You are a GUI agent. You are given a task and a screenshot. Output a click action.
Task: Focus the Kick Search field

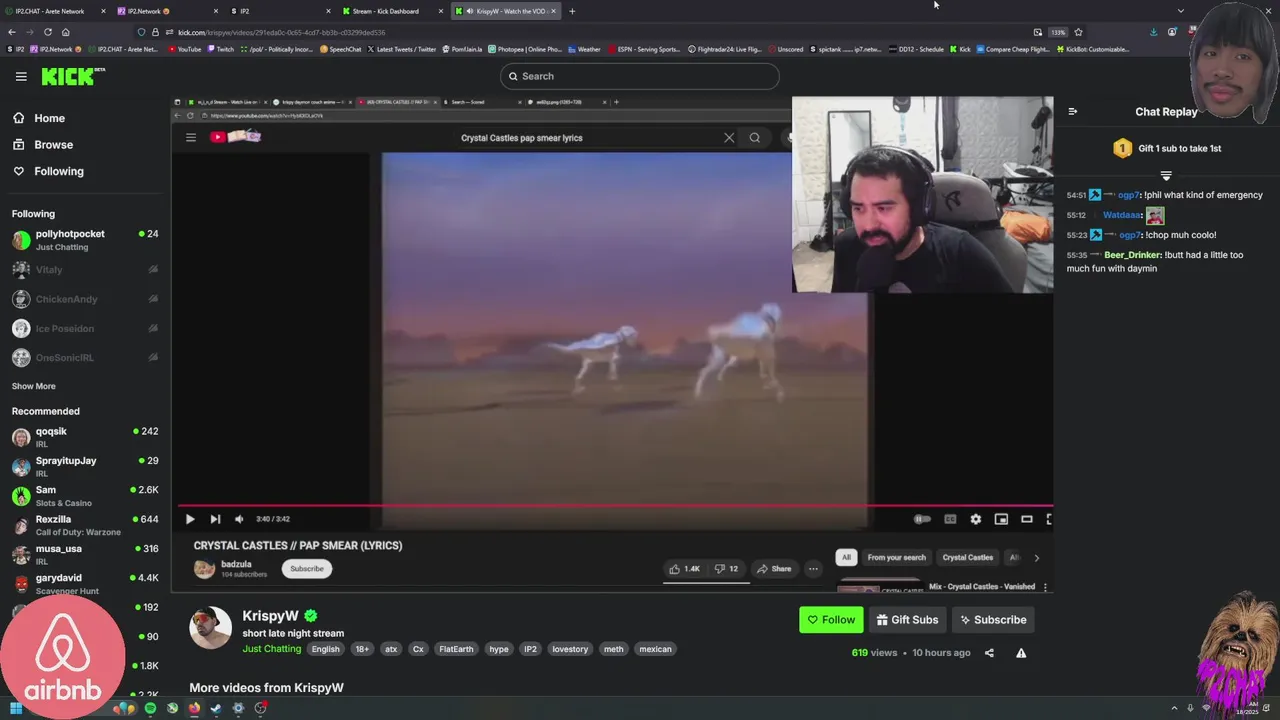639,76
